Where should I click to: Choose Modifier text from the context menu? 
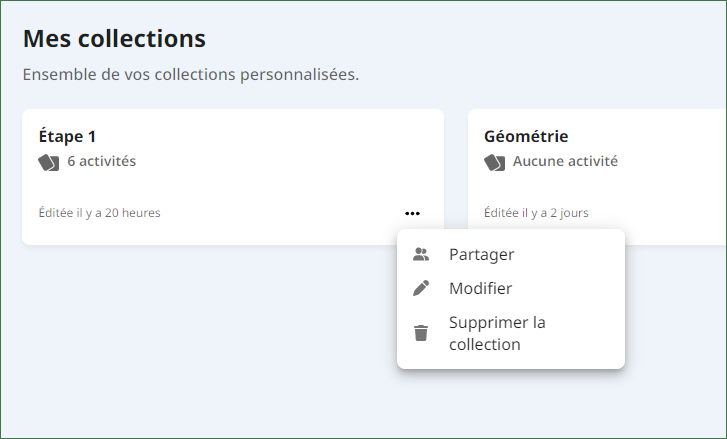point(480,288)
